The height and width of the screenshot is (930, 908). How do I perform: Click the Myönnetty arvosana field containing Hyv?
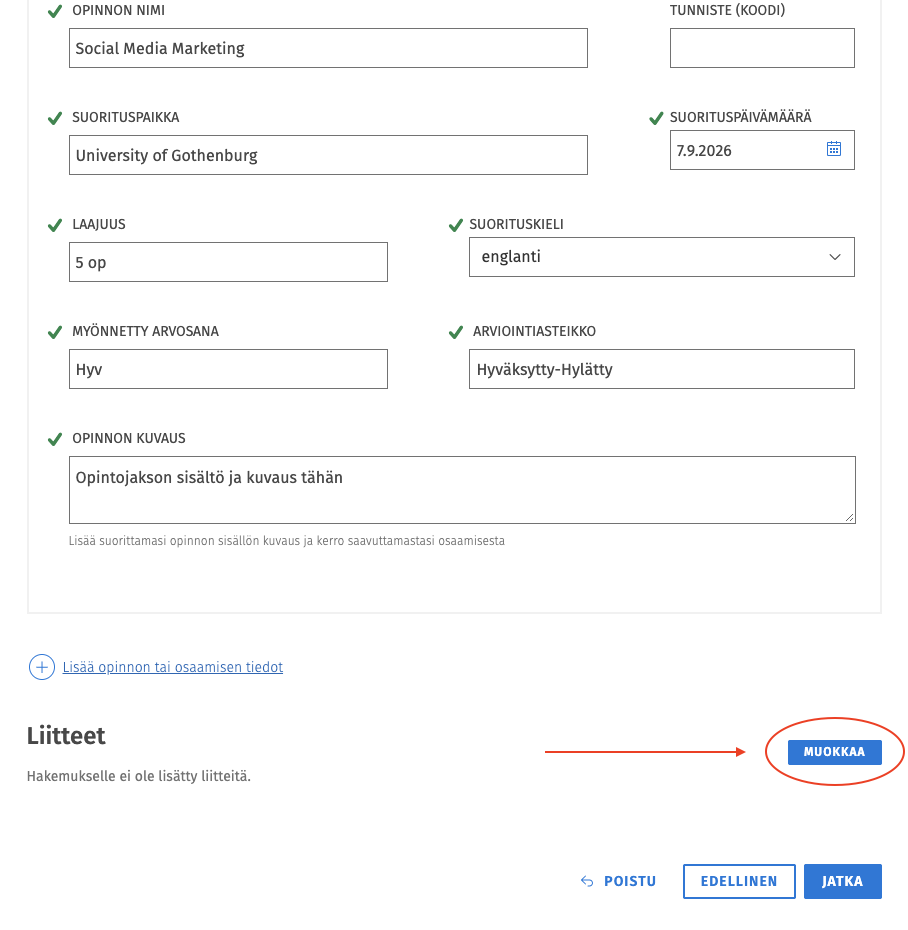click(228, 369)
